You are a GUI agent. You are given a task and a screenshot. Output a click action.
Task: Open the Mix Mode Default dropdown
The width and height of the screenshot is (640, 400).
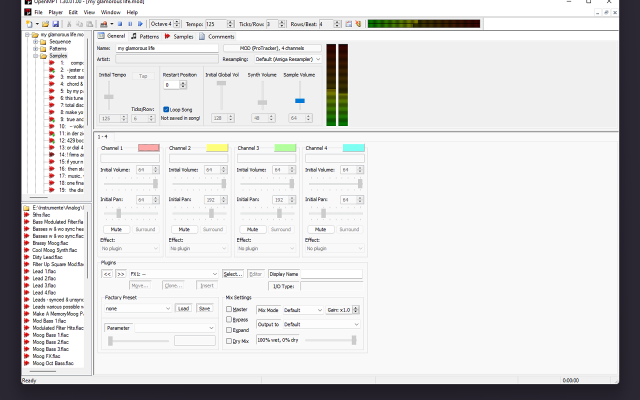303,310
